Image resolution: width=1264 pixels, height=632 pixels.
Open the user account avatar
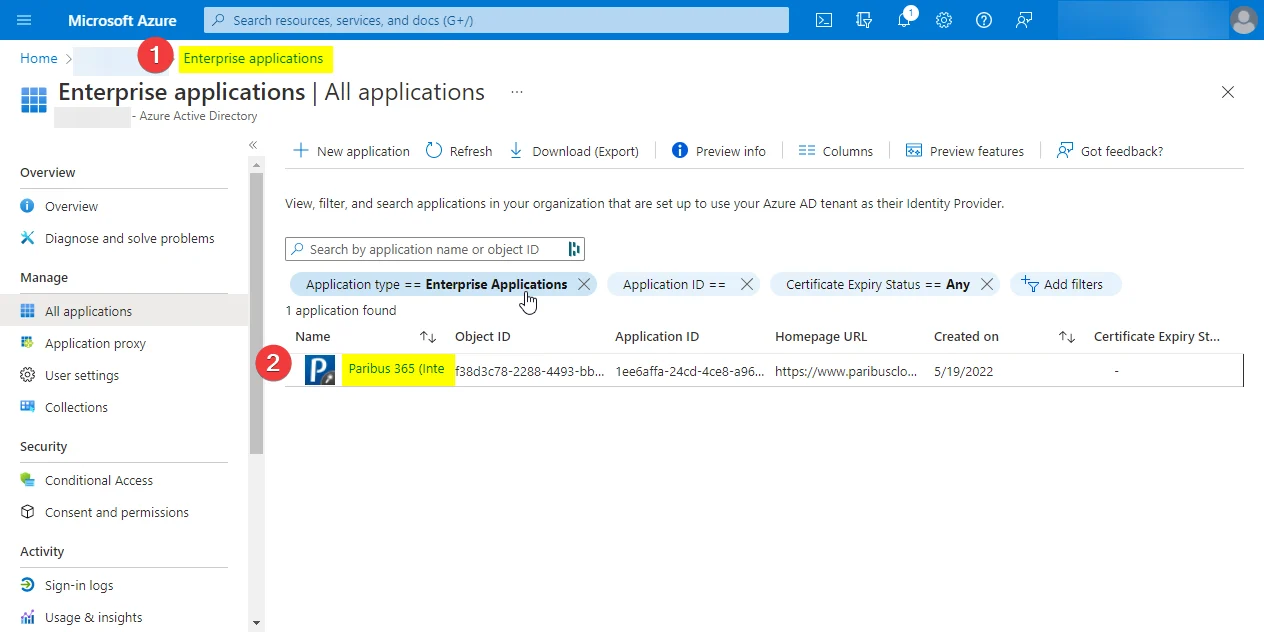click(1243, 20)
